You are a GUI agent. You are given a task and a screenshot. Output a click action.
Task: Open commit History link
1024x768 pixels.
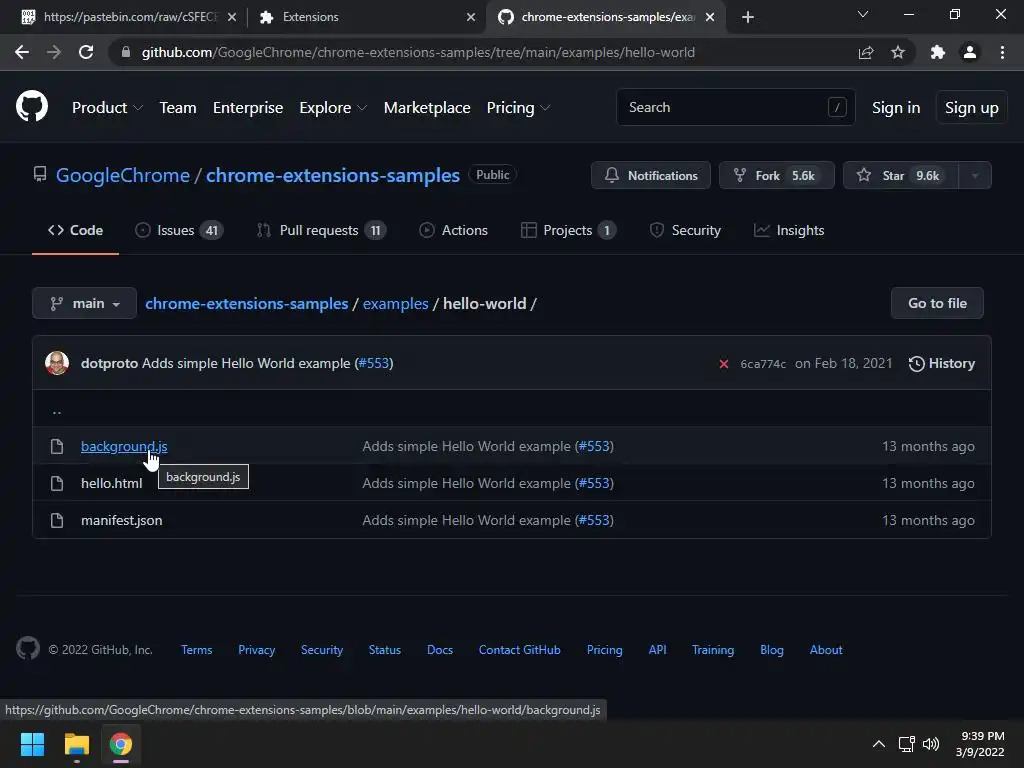(941, 364)
